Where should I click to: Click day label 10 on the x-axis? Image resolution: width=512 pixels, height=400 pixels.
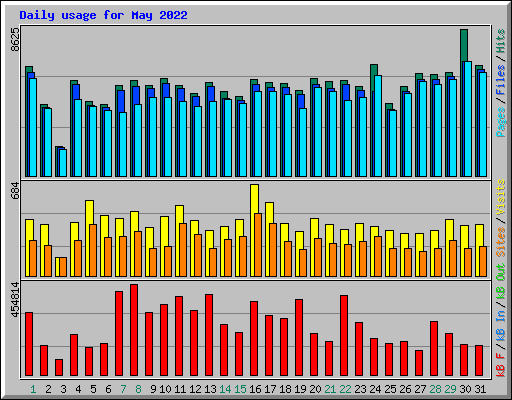pos(165,389)
